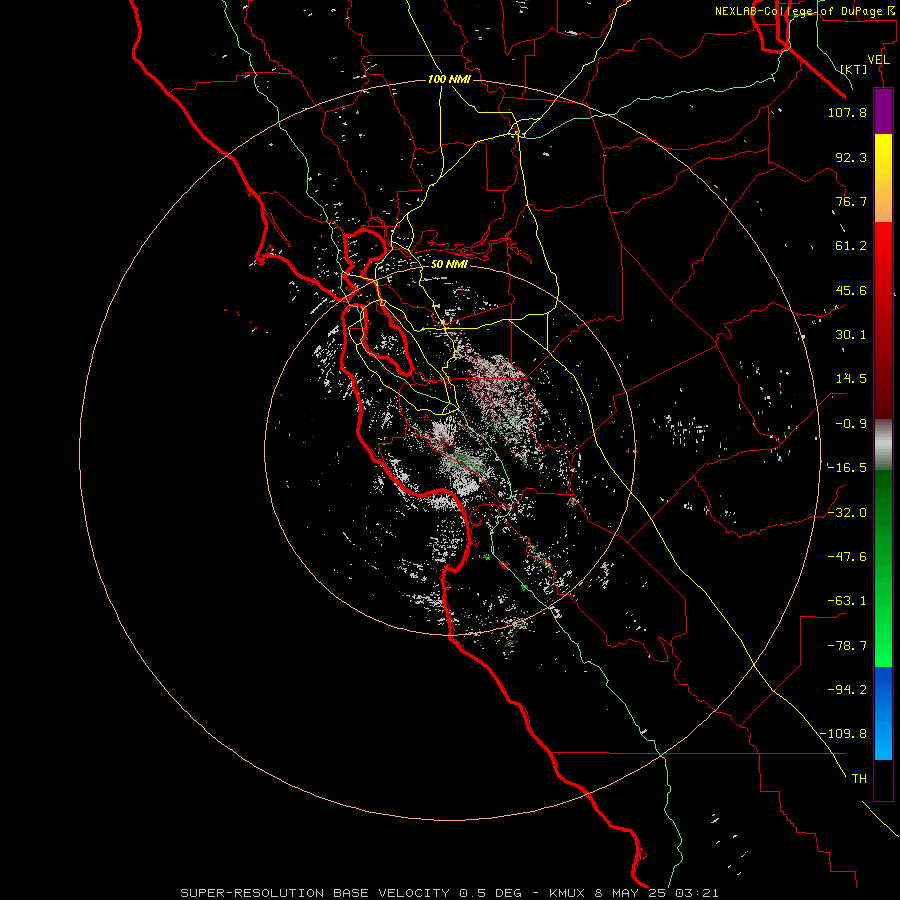
Task: Click the -63.1 velocity scale value
Action: (x=847, y=601)
